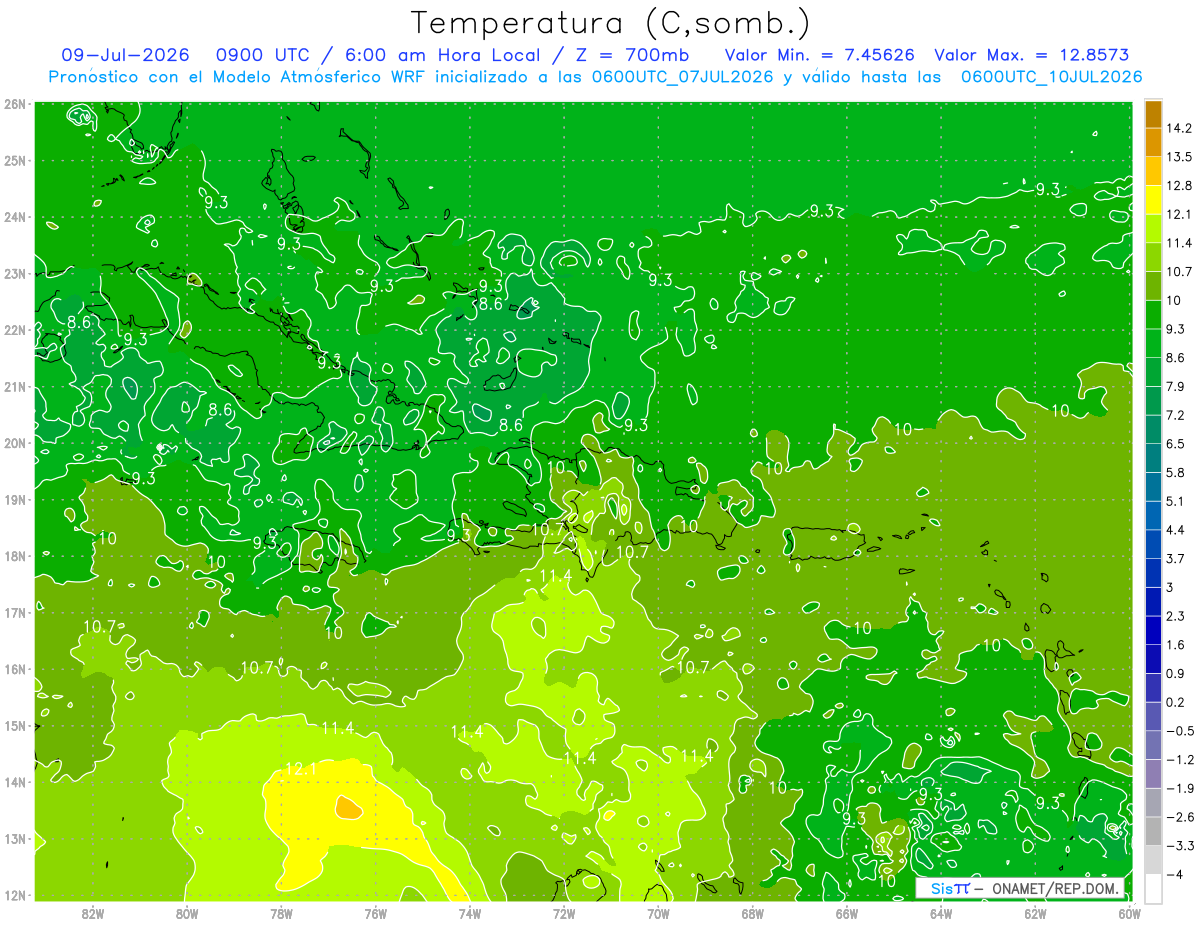Click the 14N latitude axis label
The width and height of the screenshot is (1200, 927).
click(x=14, y=782)
